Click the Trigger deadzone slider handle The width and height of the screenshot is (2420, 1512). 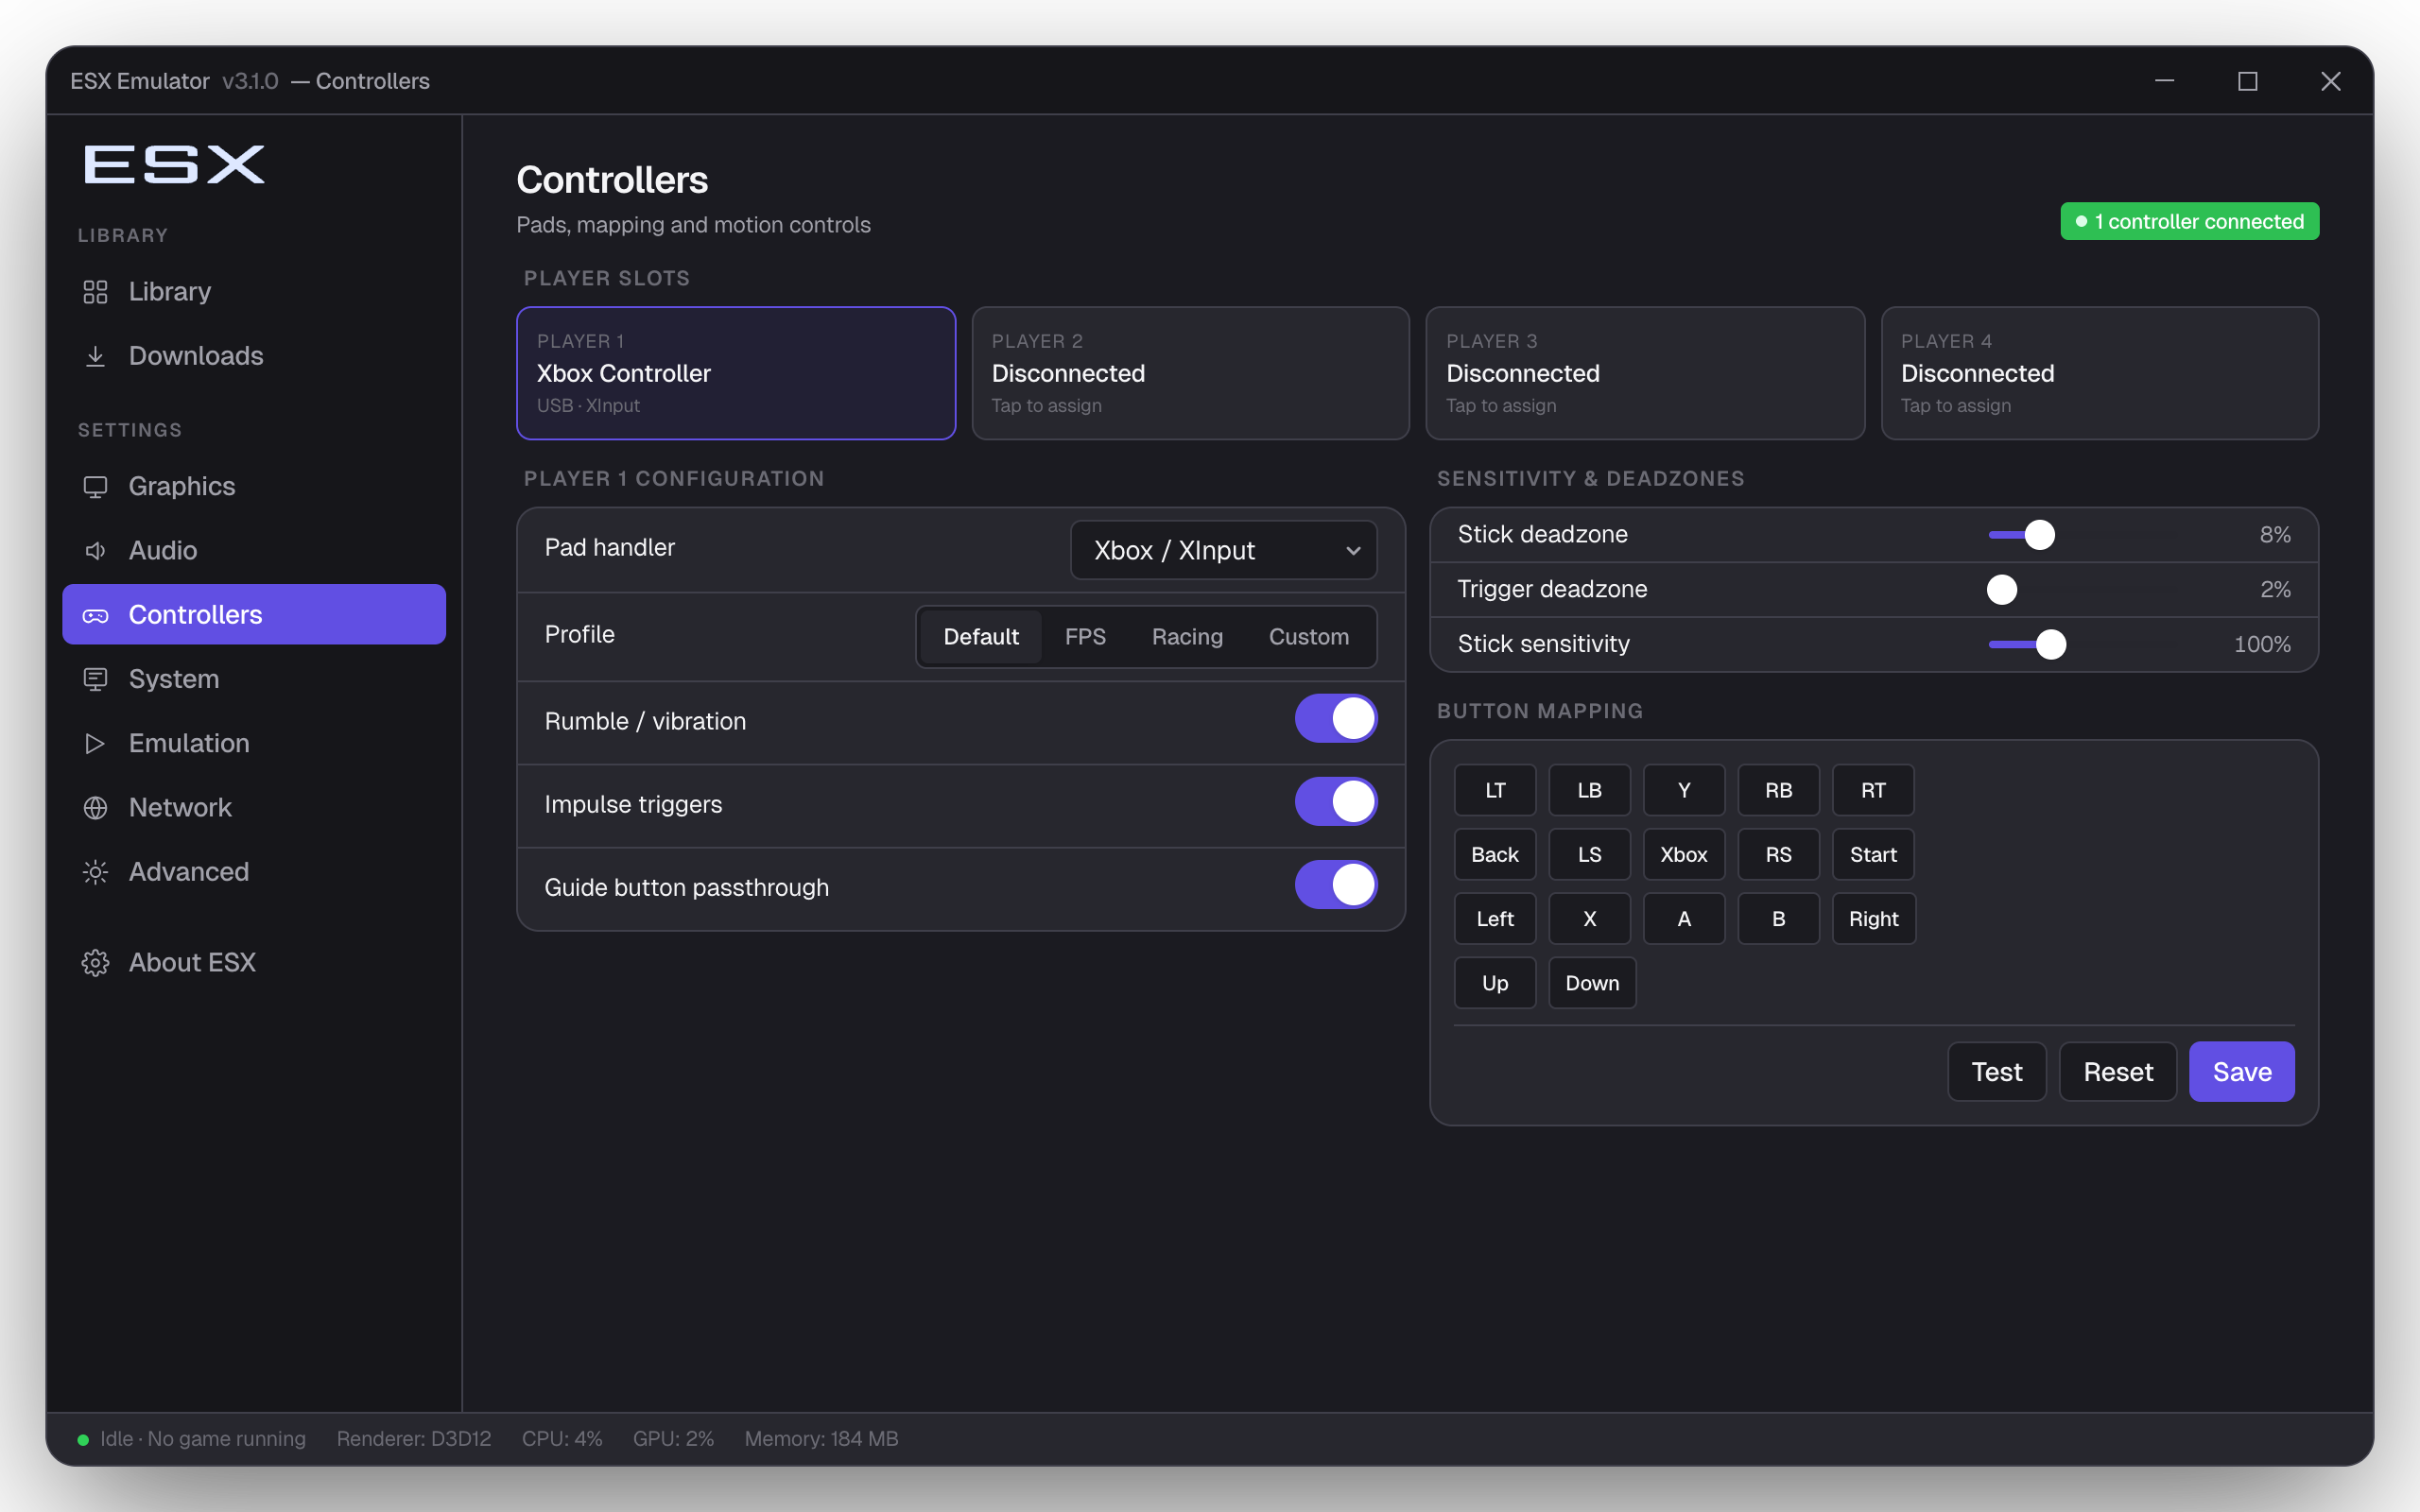point(2001,590)
